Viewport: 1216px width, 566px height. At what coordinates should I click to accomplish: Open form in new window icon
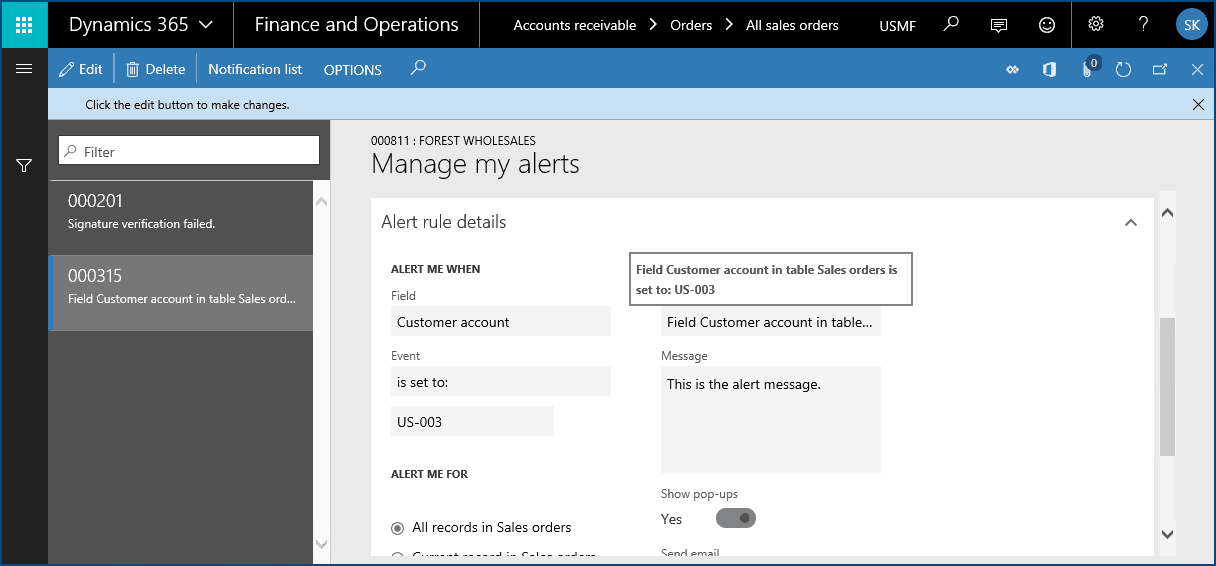point(1160,70)
